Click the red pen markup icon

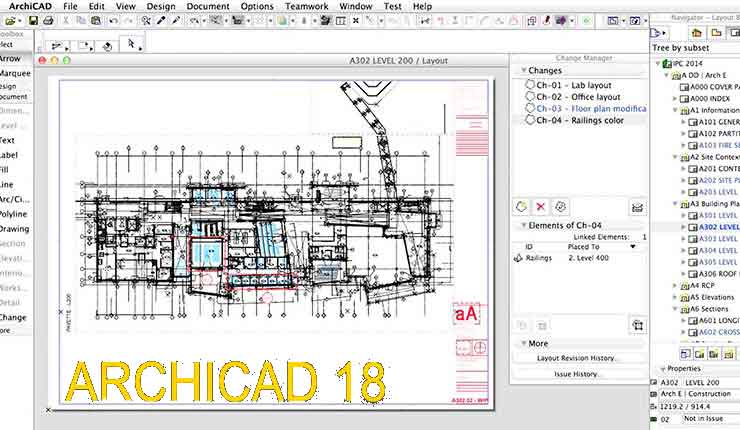point(547,21)
